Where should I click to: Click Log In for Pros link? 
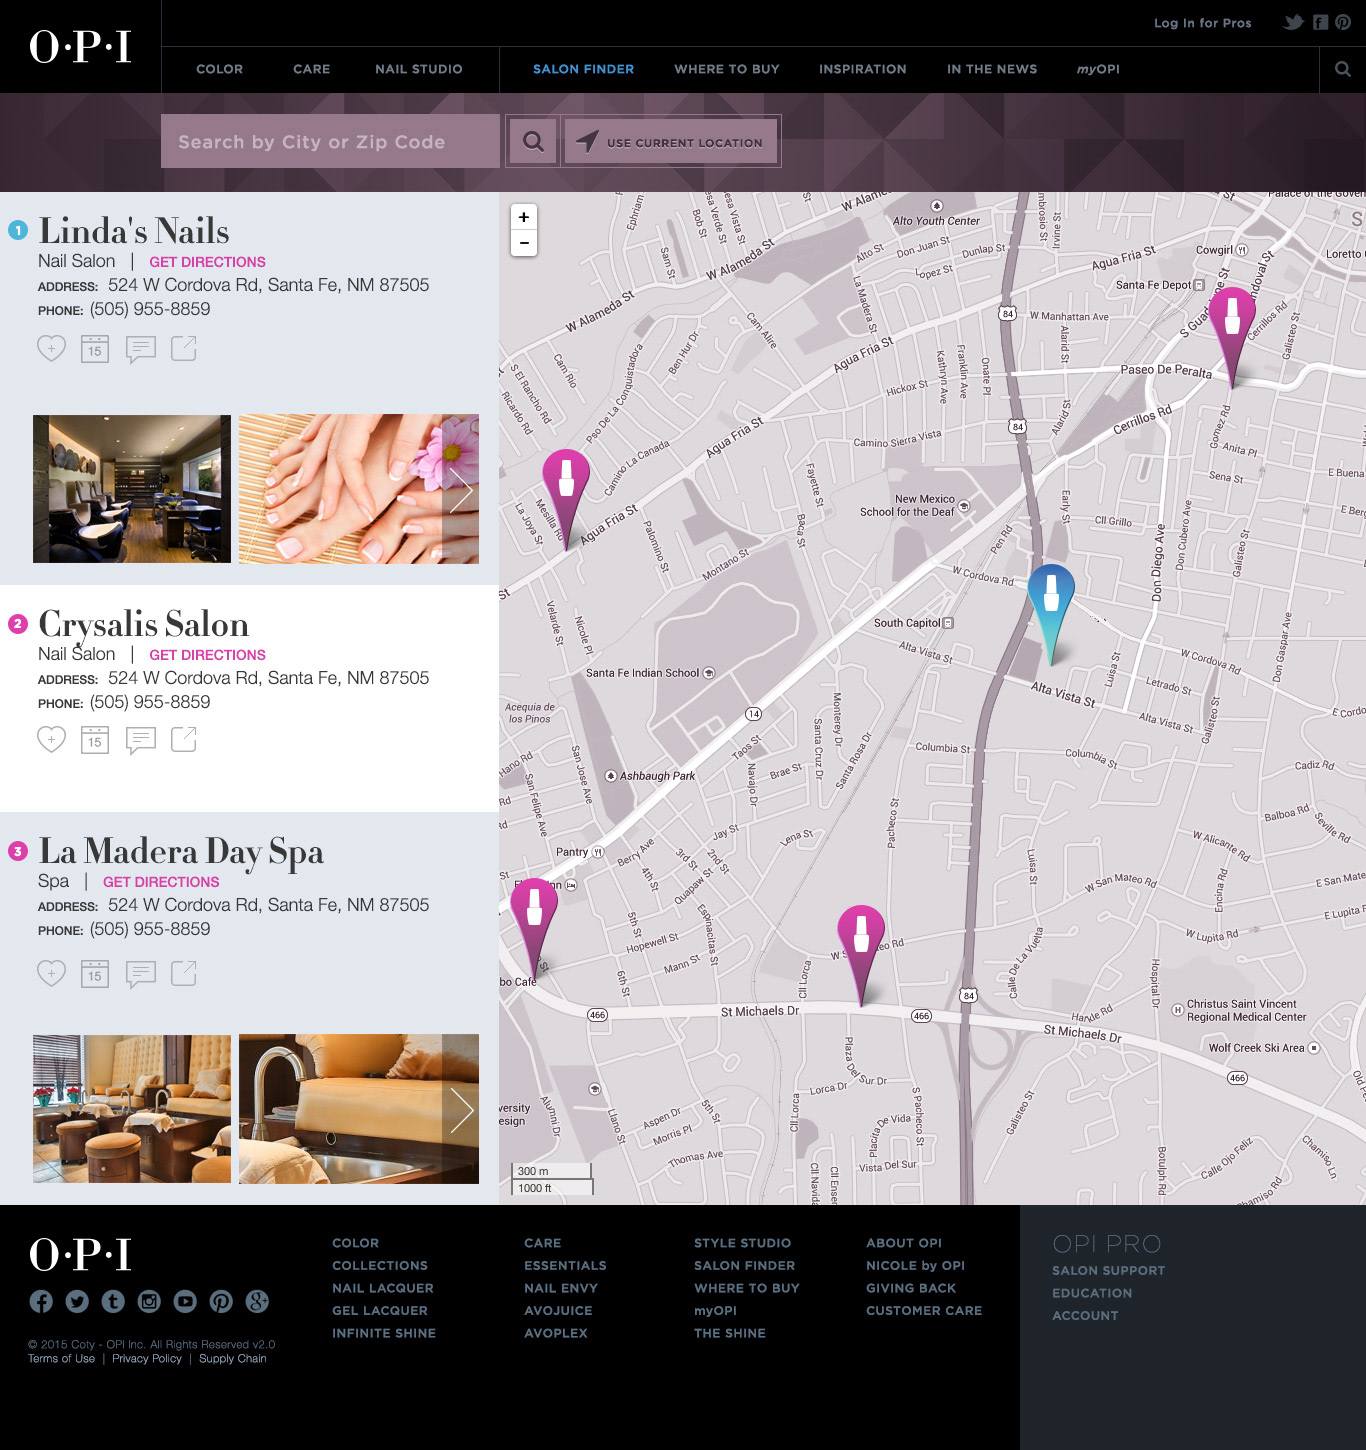pos(1203,23)
